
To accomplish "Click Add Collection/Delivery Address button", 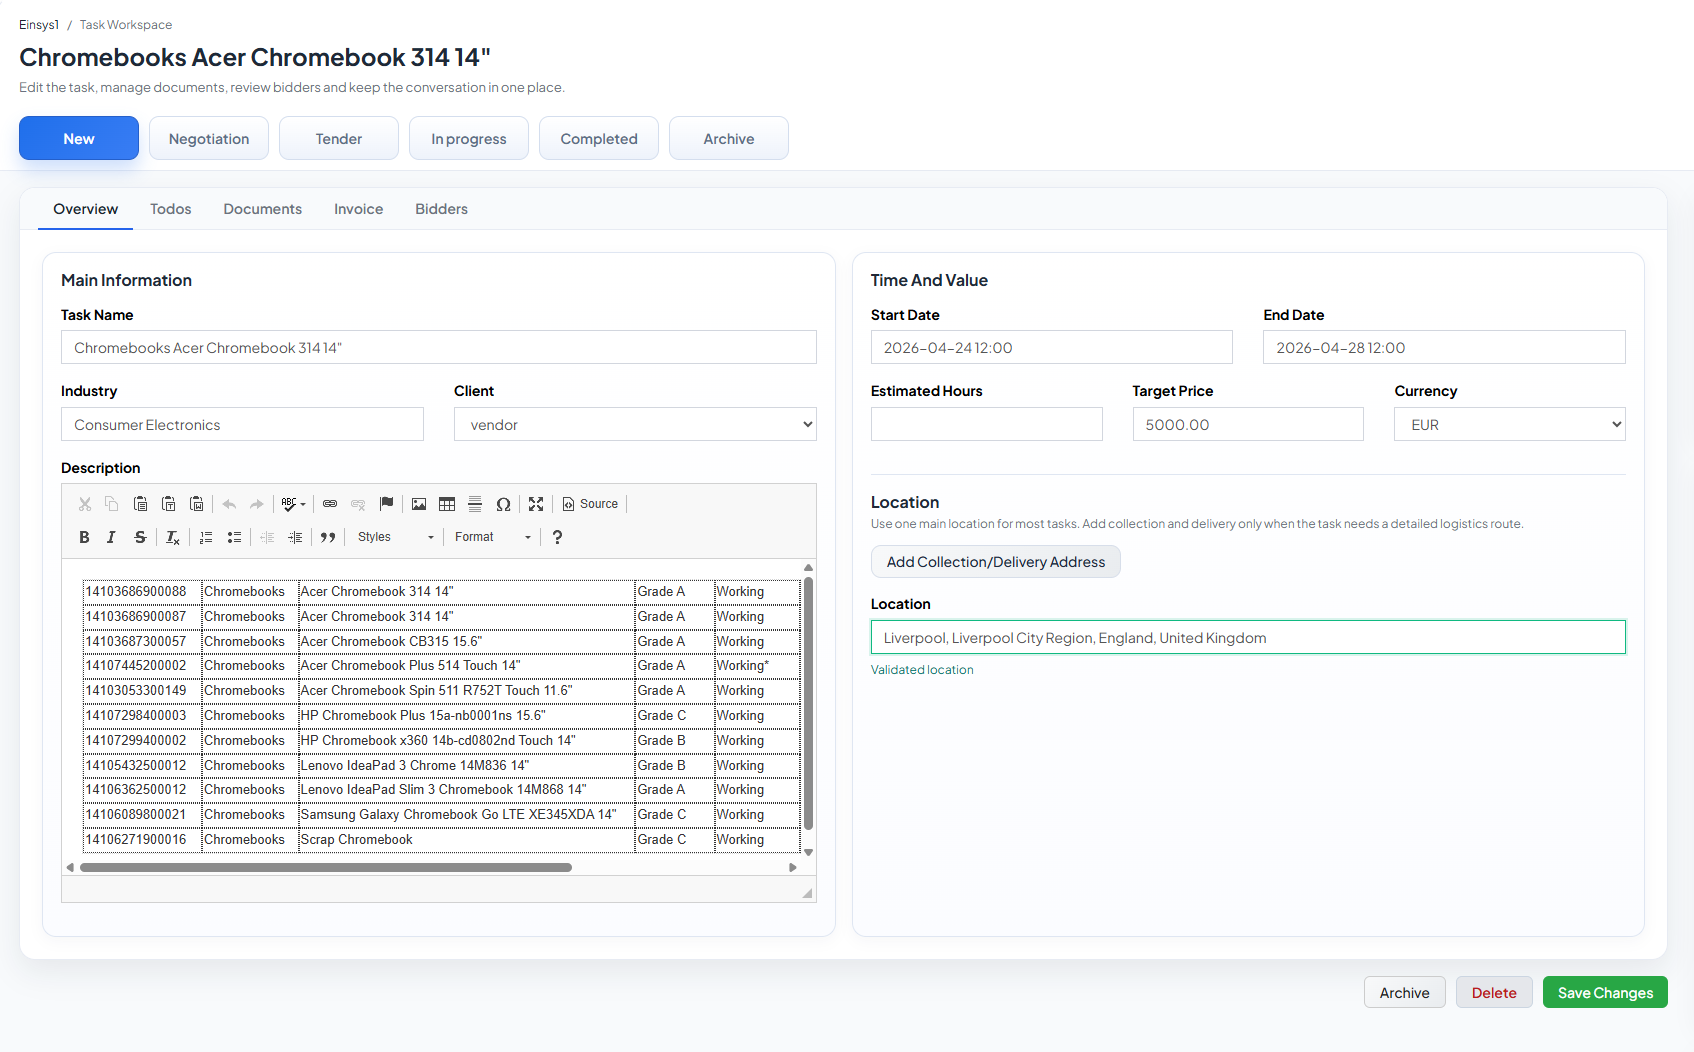I will pyautogui.click(x=996, y=562).
